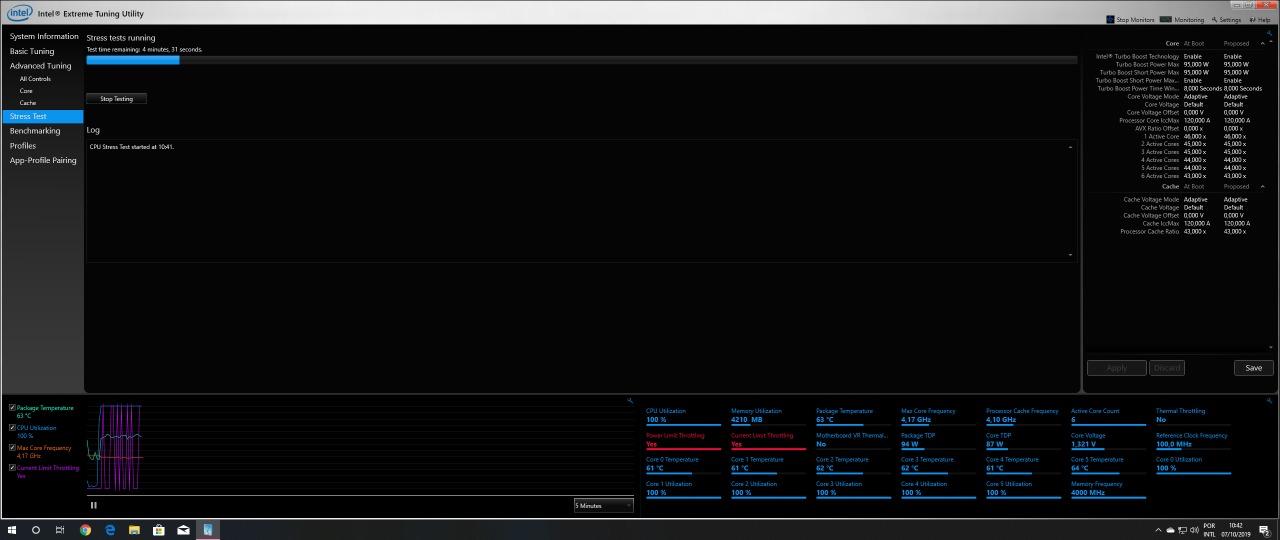Image resolution: width=1280 pixels, height=540 pixels.
Task: Select the Stress Test sidebar item
Action: coord(41,117)
